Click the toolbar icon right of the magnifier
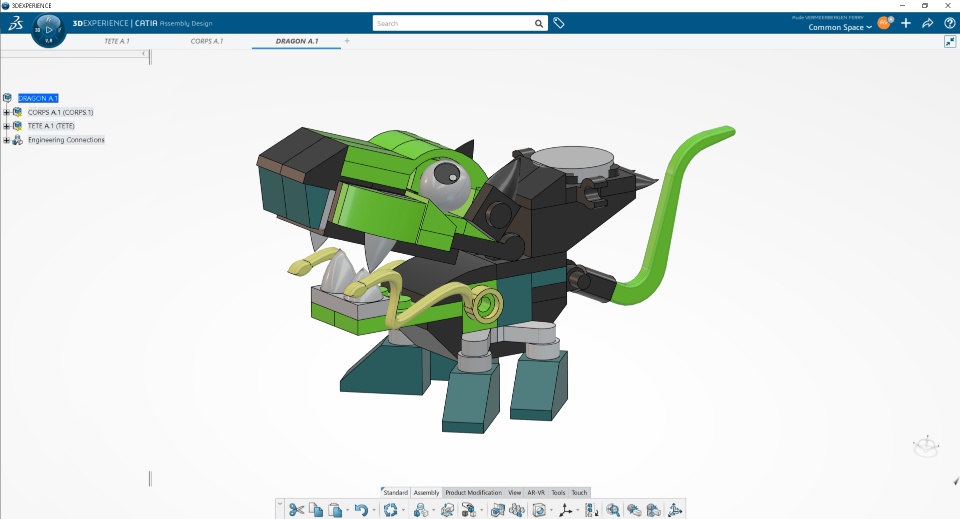Viewport: 960px width, 519px height. click(634, 510)
